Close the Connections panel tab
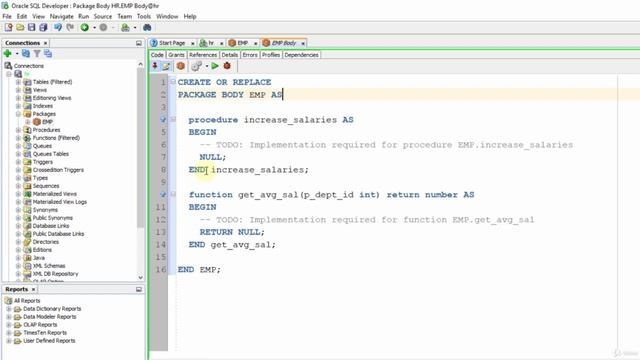This screenshot has height=360, width=640. (x=45, y=43)
